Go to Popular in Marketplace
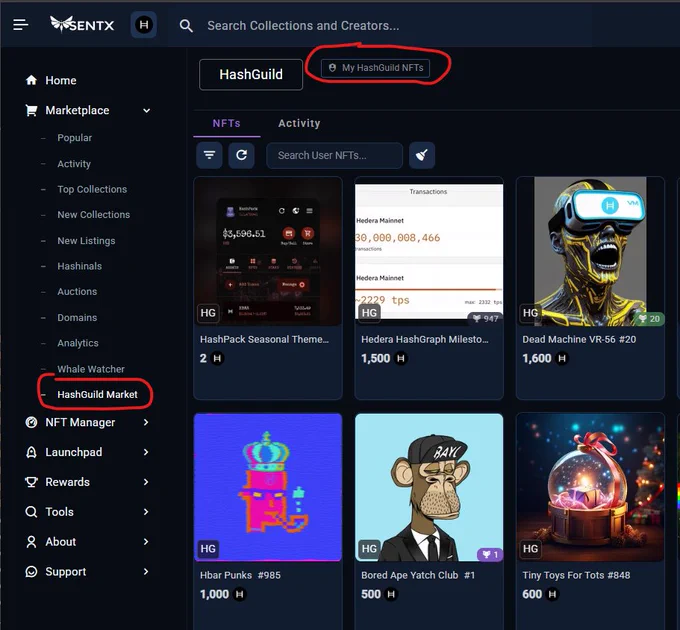Screen dimensions: 680x630 click(x=75, y=138)
